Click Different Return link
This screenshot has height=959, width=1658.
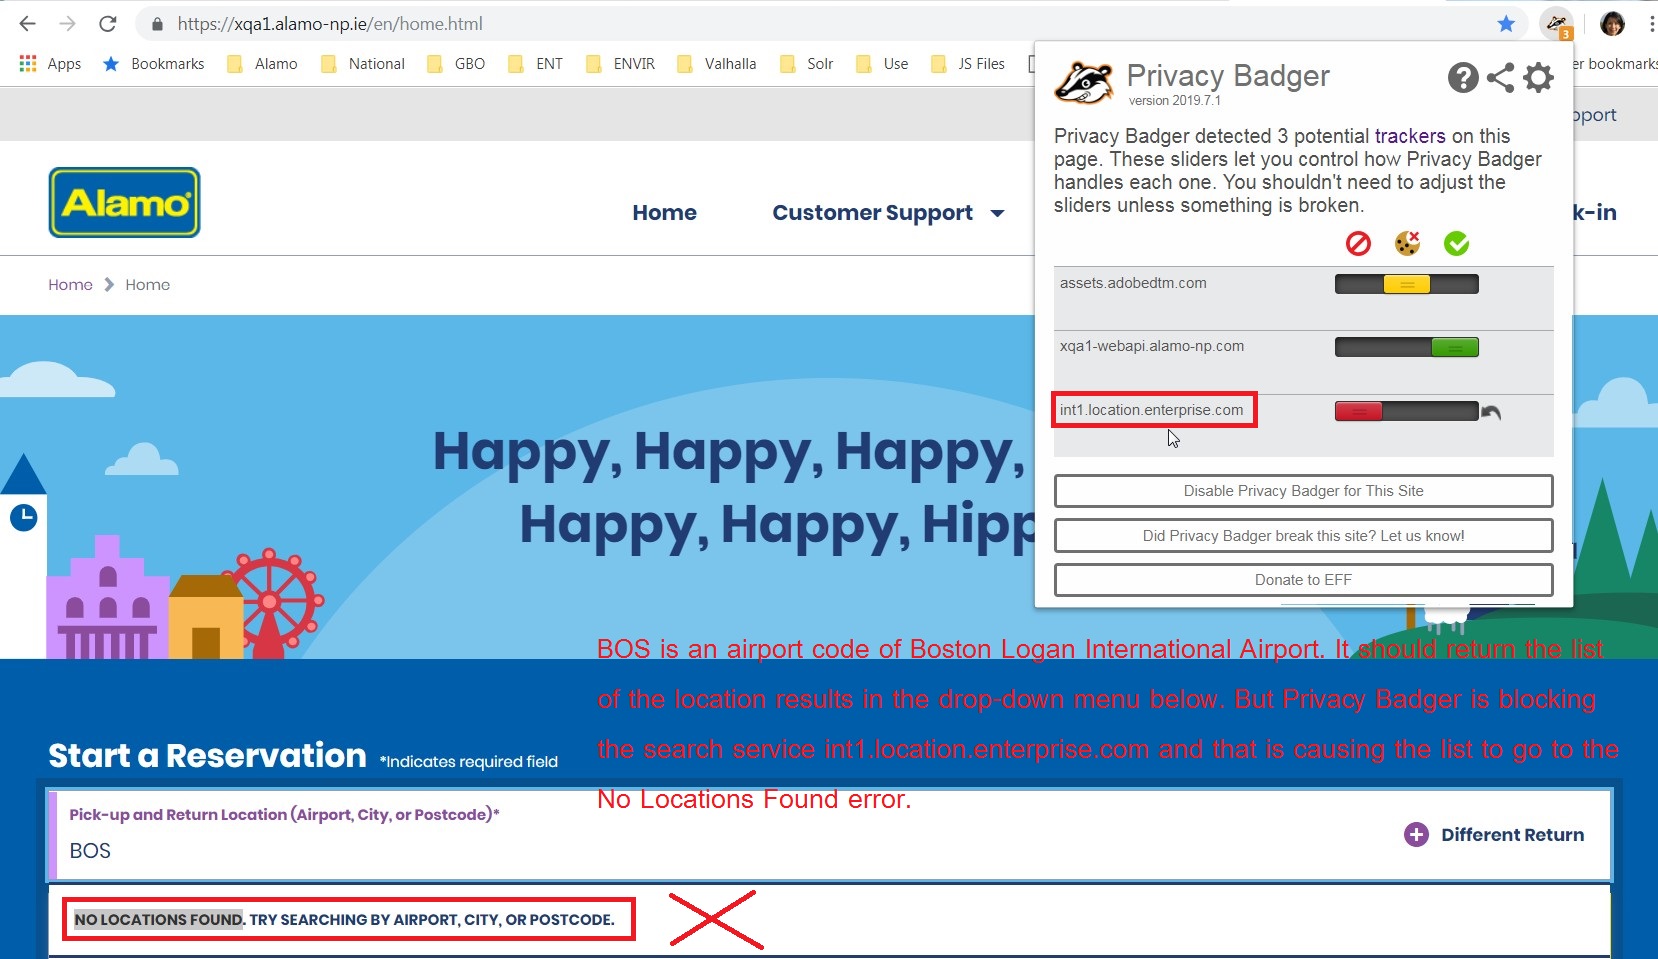pos(1512,835)
